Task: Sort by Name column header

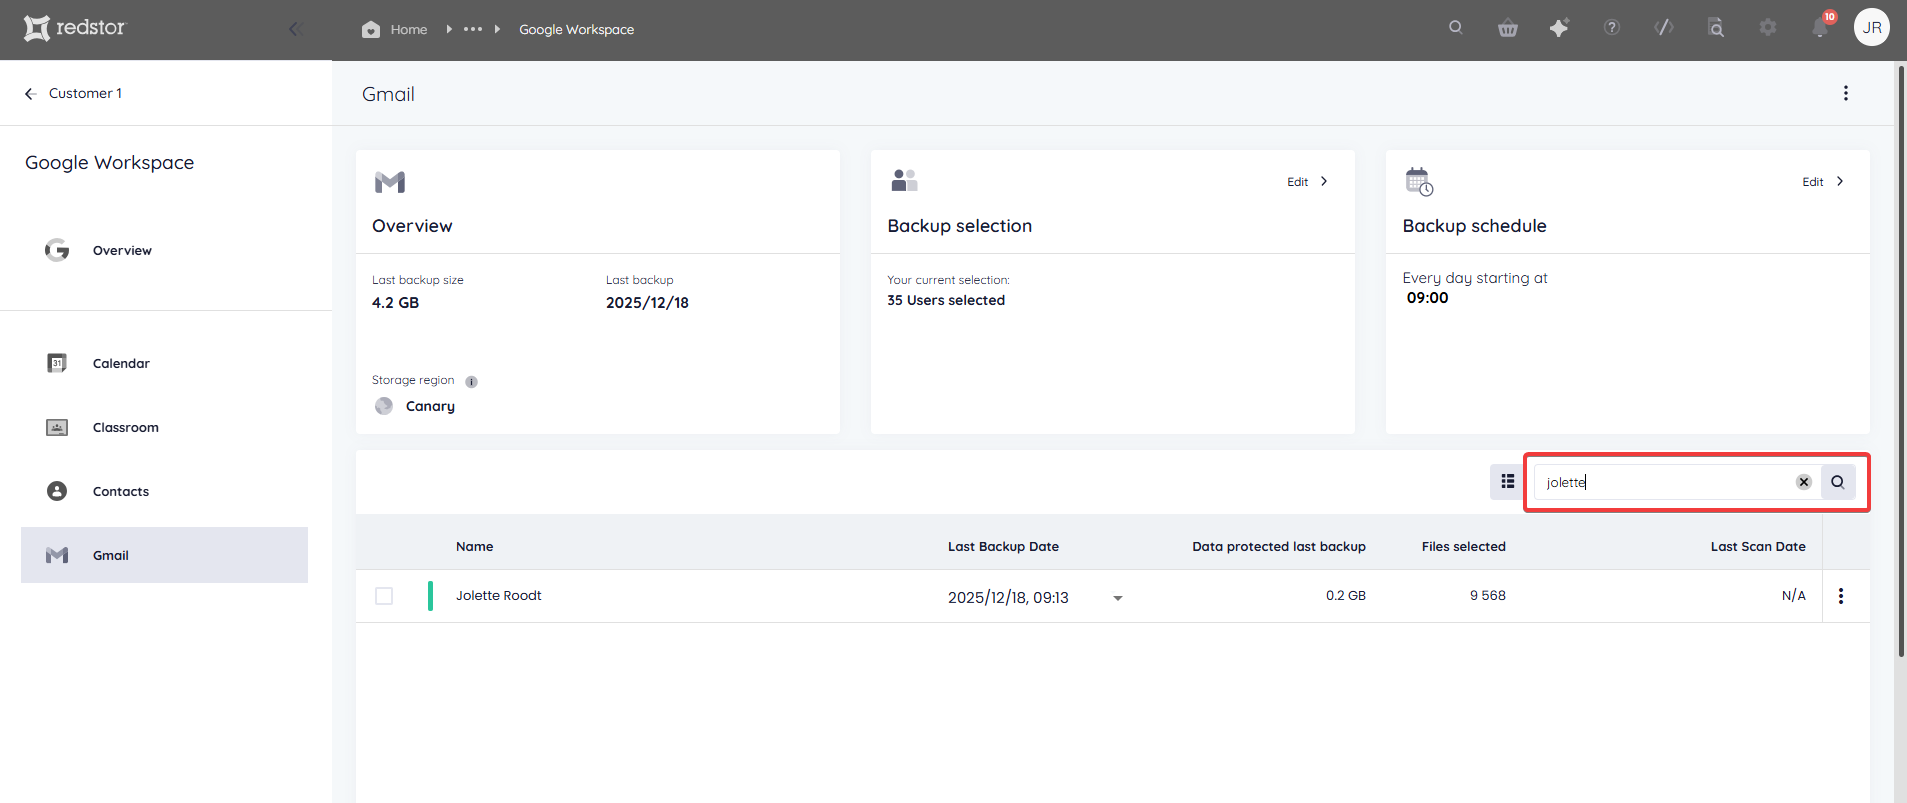Action: tap(475, 546)
